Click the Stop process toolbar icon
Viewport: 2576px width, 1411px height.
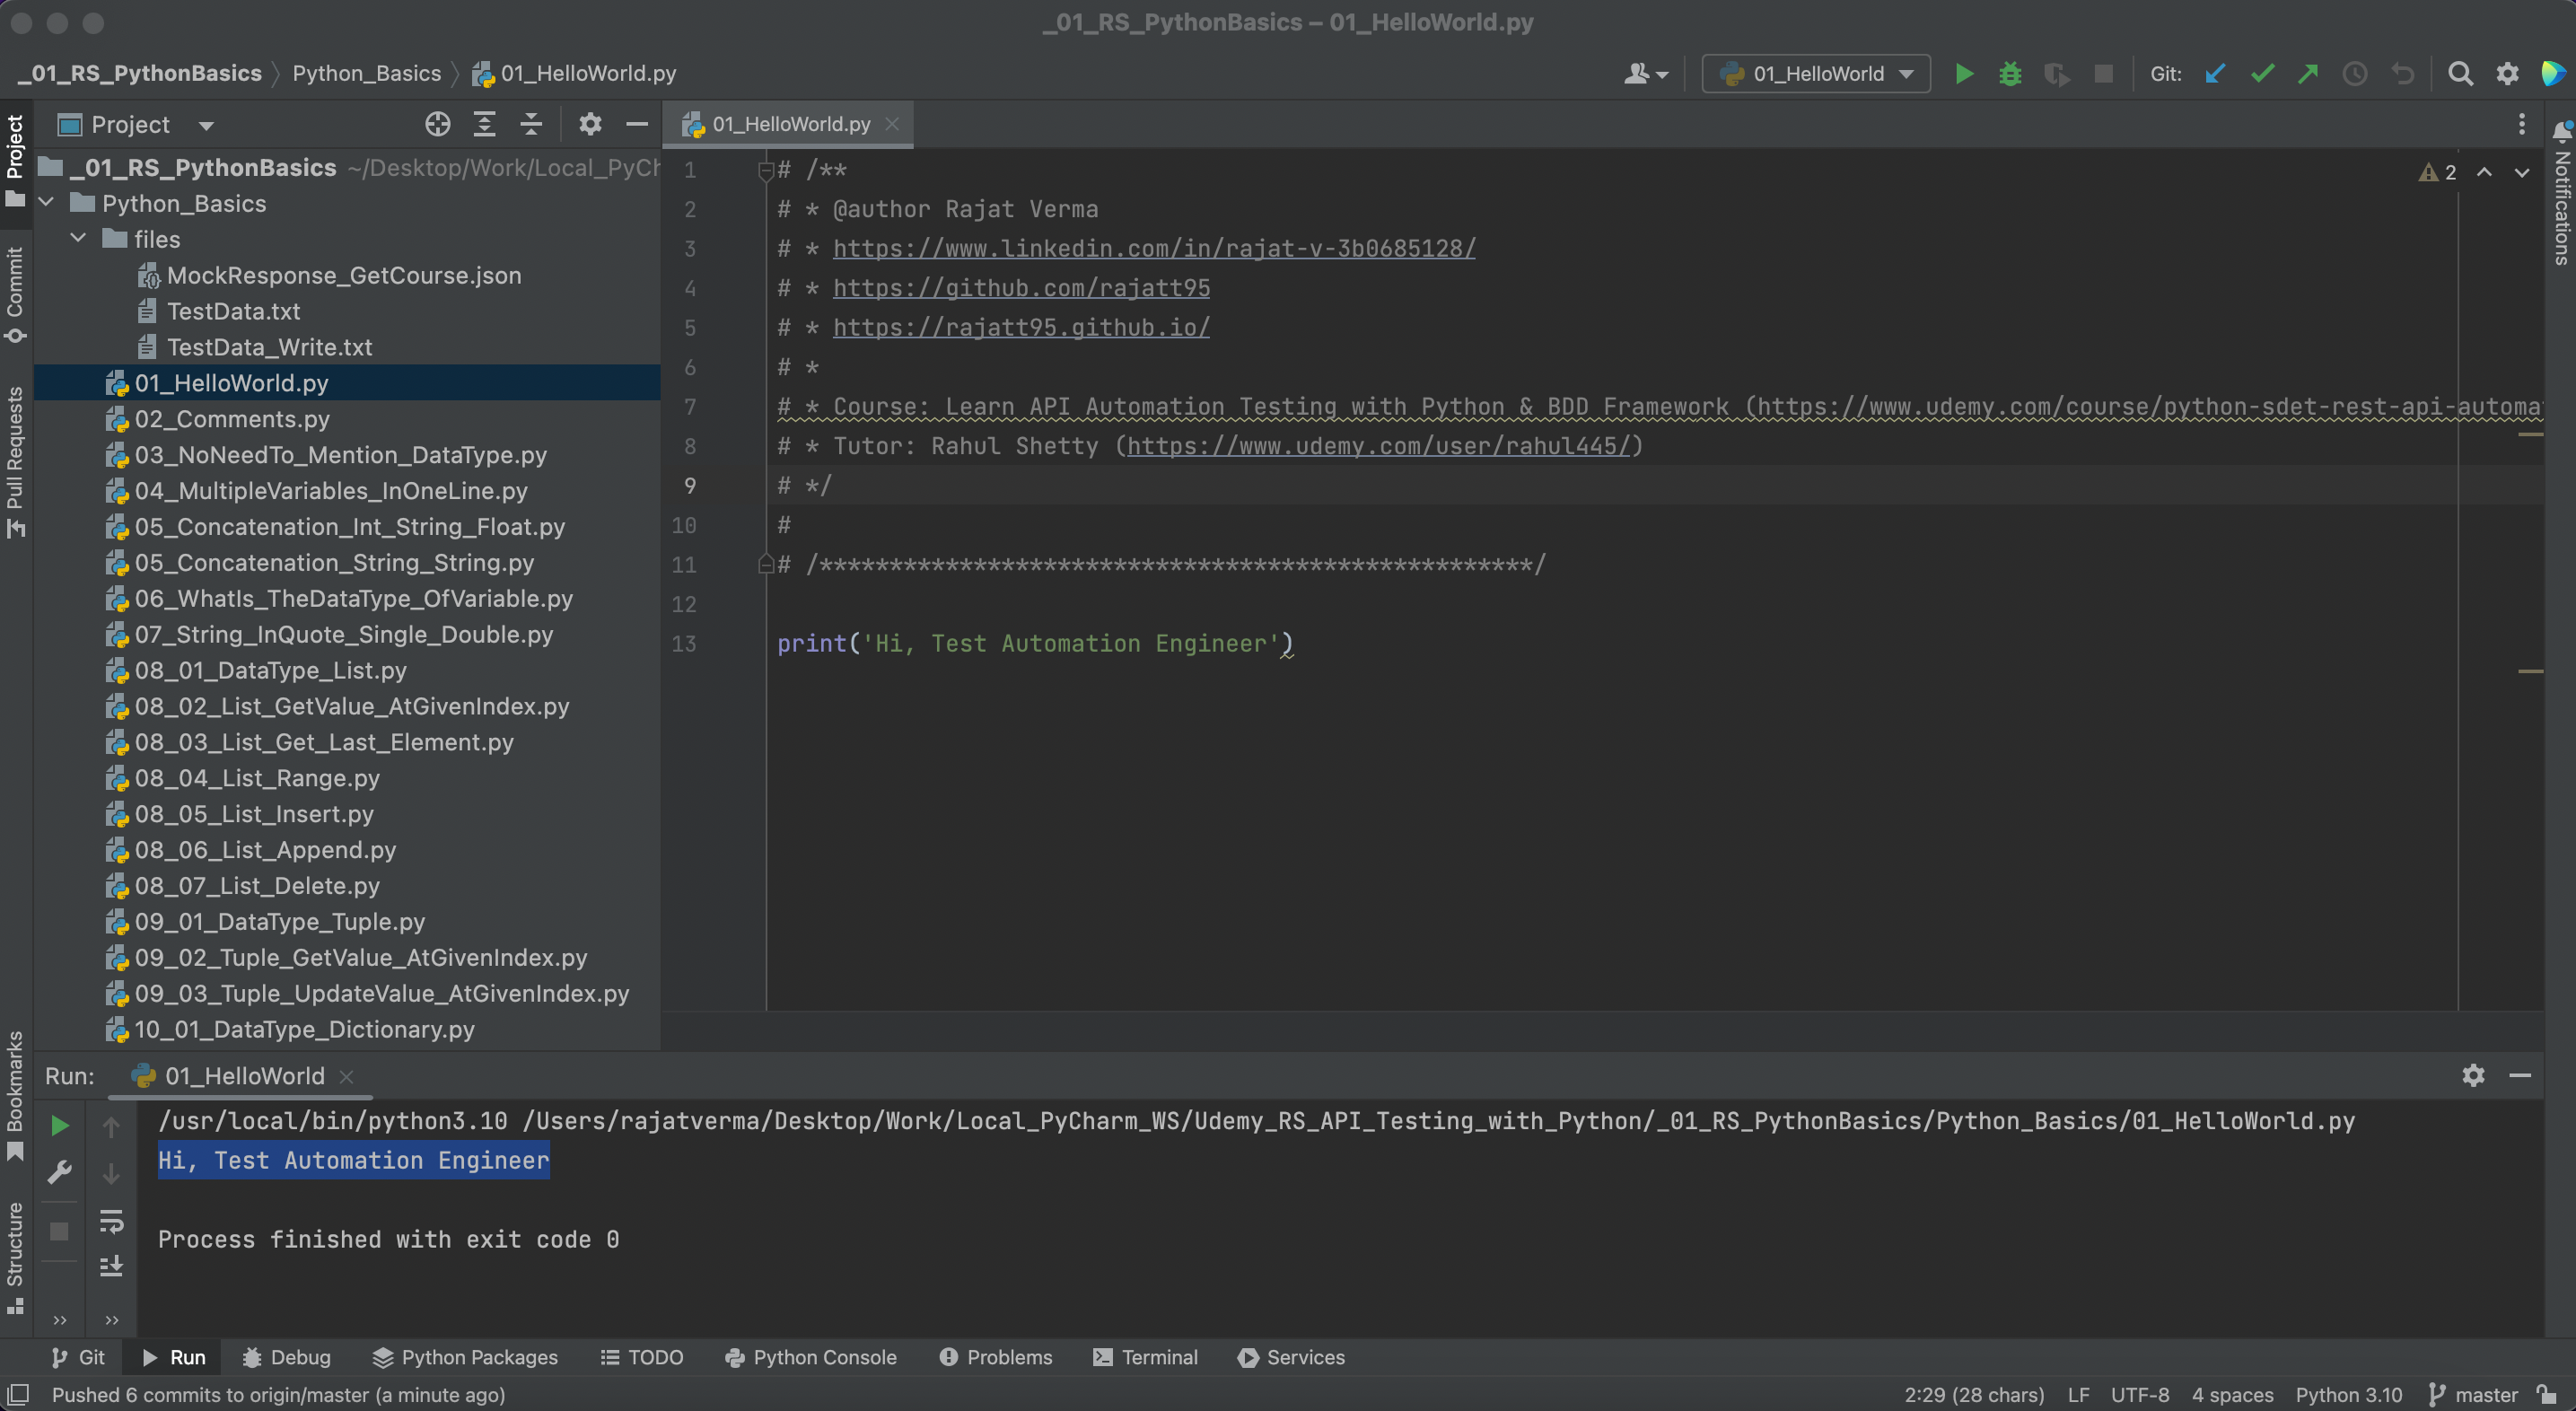[x=2103, y=74]
